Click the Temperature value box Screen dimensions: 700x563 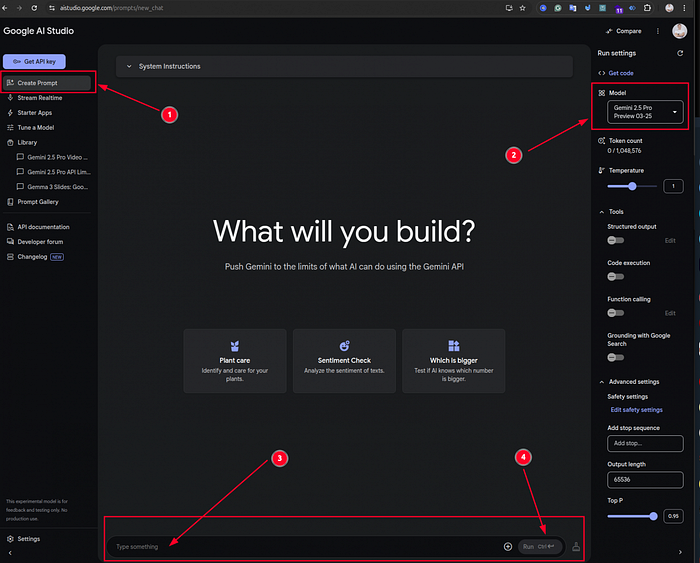point(673,186)
